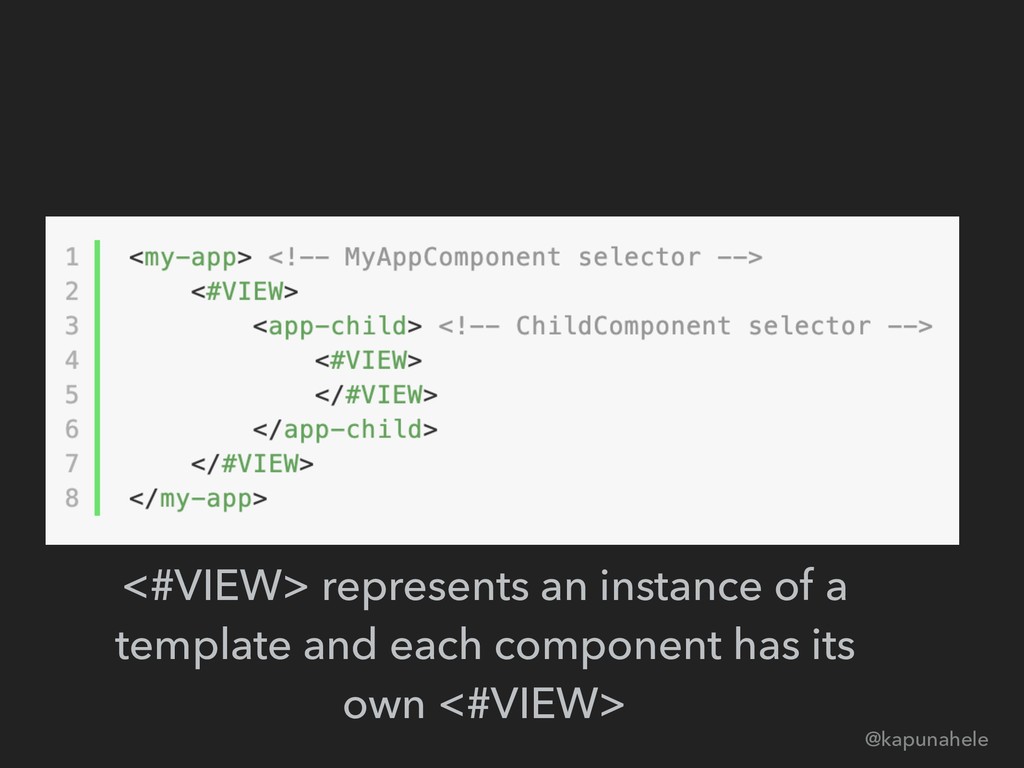This screenshot has width=1024, height=768.
Task: Select the opening <app-child> tag
Action: tap(335, 326)
